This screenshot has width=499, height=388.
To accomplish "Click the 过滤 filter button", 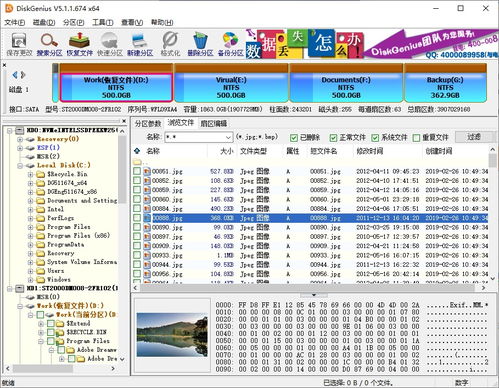I will 473,136.
